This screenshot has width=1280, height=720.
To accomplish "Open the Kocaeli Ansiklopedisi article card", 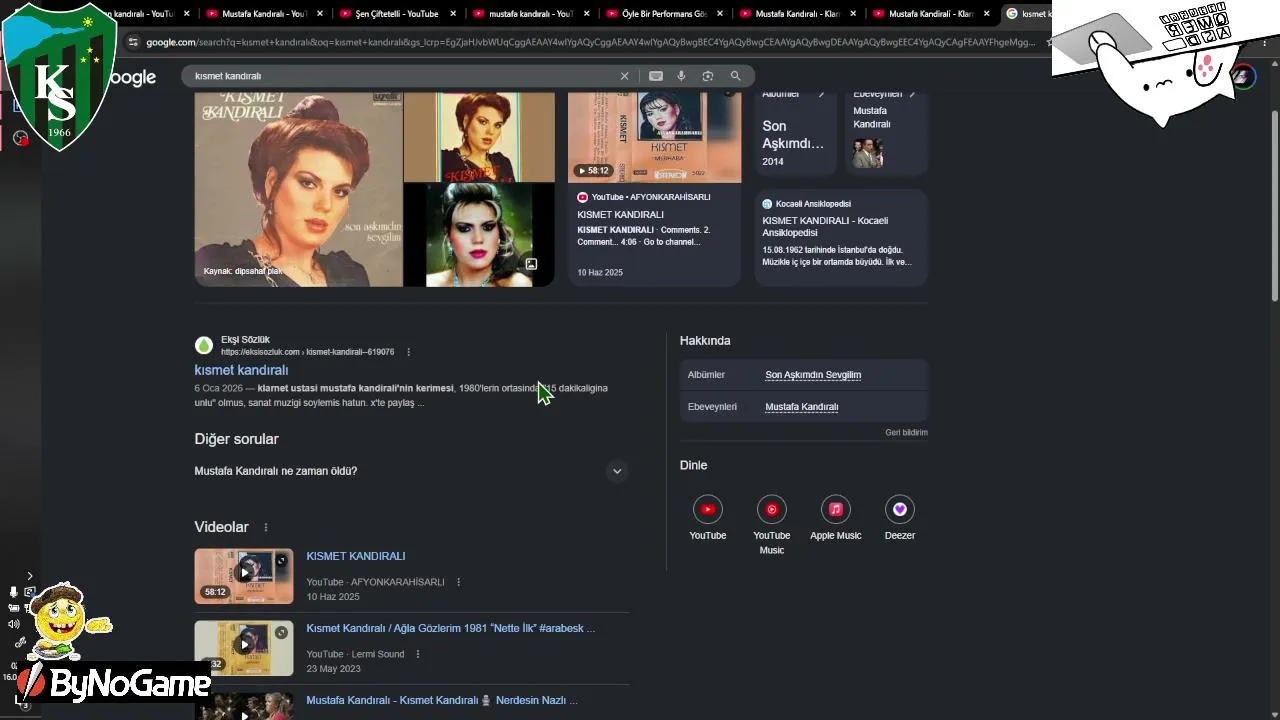I will [x=841, y=238].
